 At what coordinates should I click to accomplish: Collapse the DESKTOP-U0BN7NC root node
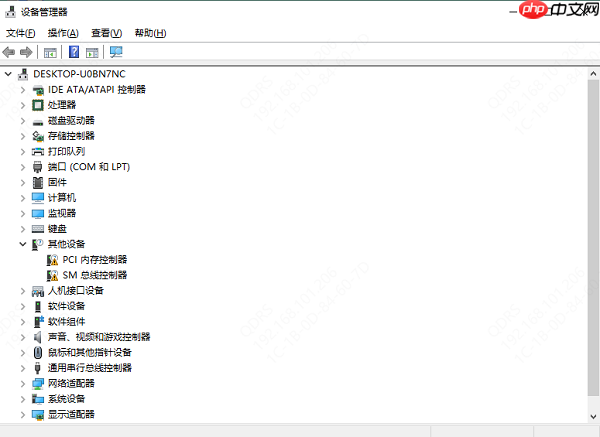click(8, 74)
